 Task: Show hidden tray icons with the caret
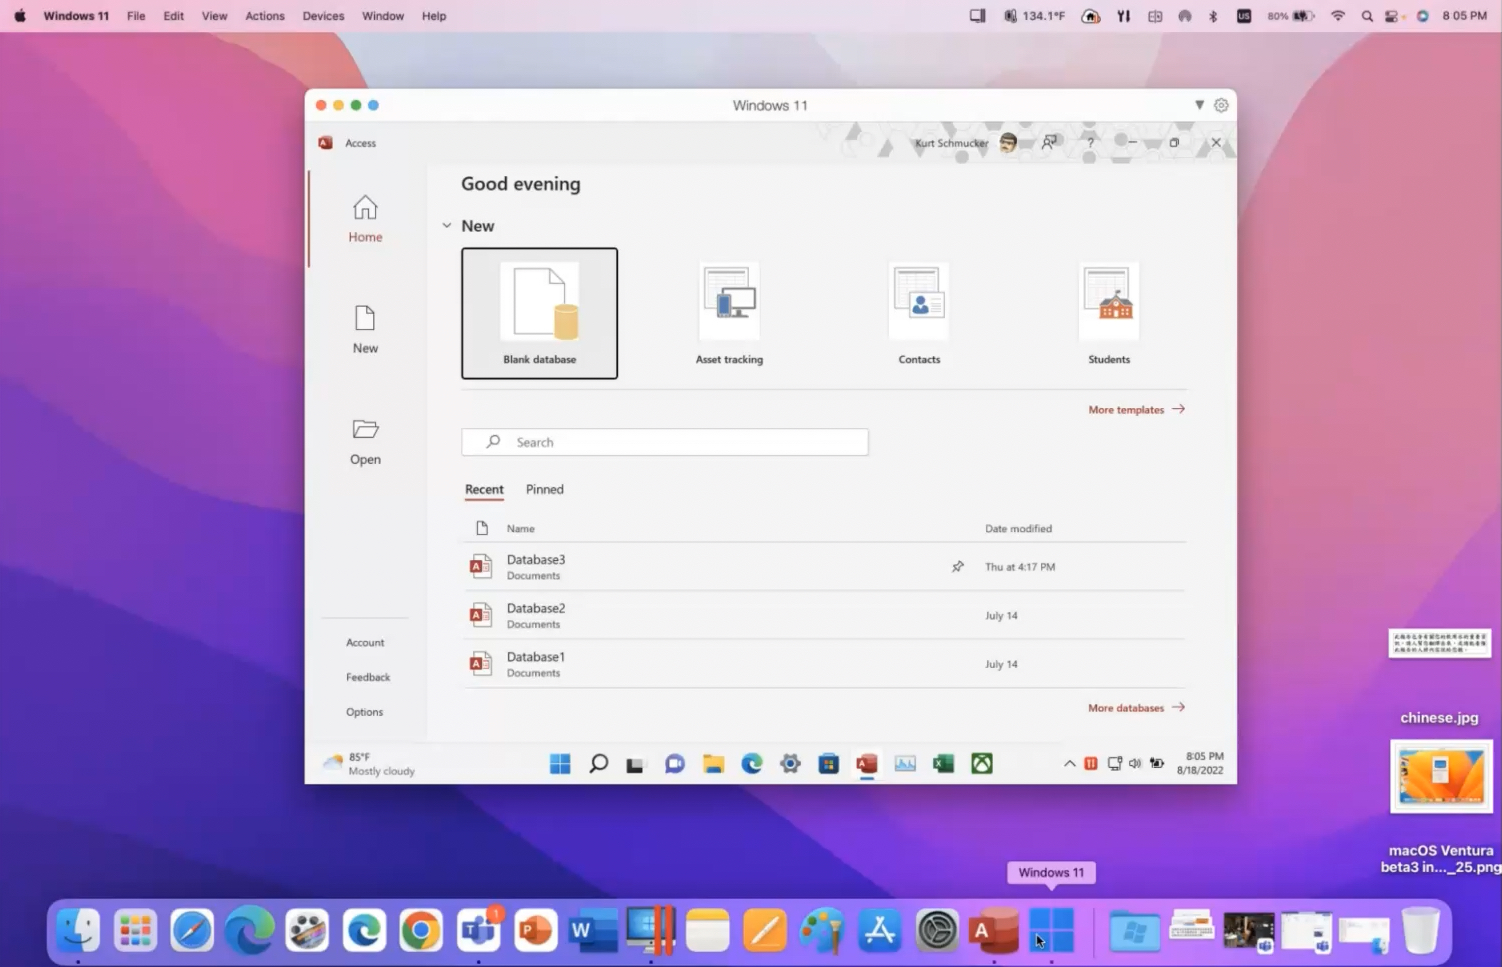(x=1069, y=764)
